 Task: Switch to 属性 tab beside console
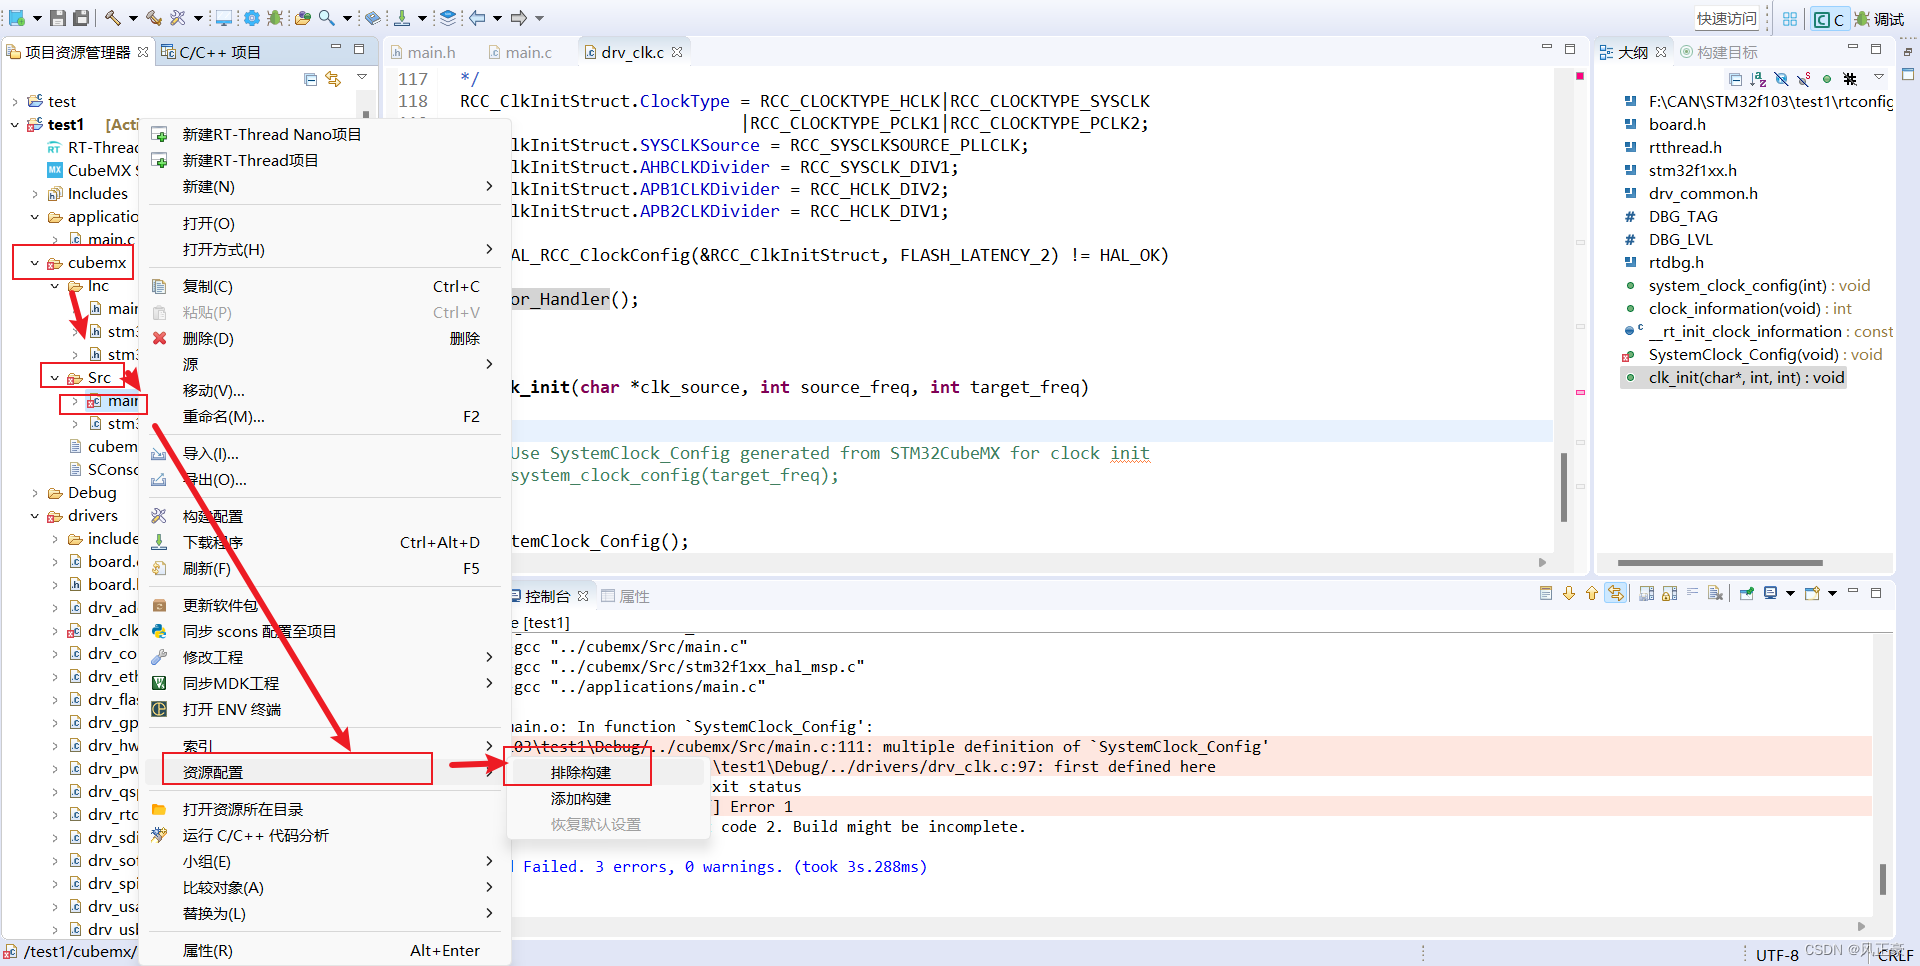coord(626,596)
